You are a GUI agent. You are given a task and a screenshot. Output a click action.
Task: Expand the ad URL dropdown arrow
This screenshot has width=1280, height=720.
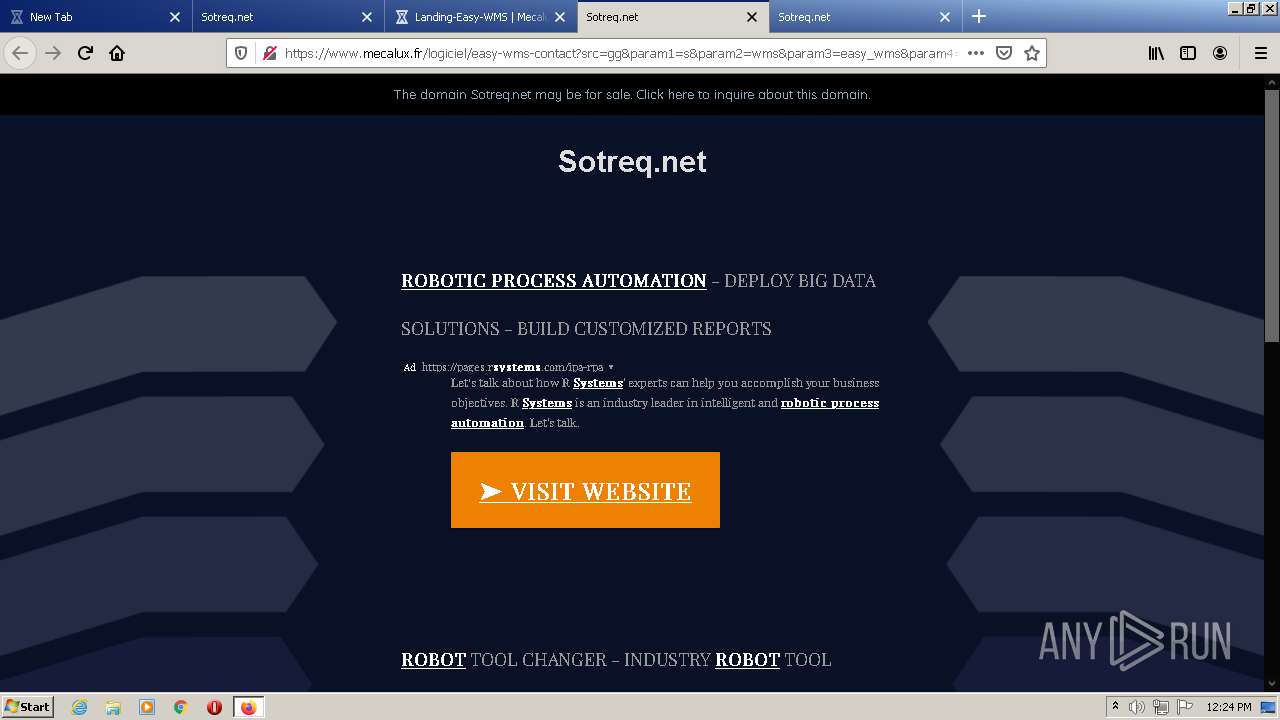(x=611, y=367)
